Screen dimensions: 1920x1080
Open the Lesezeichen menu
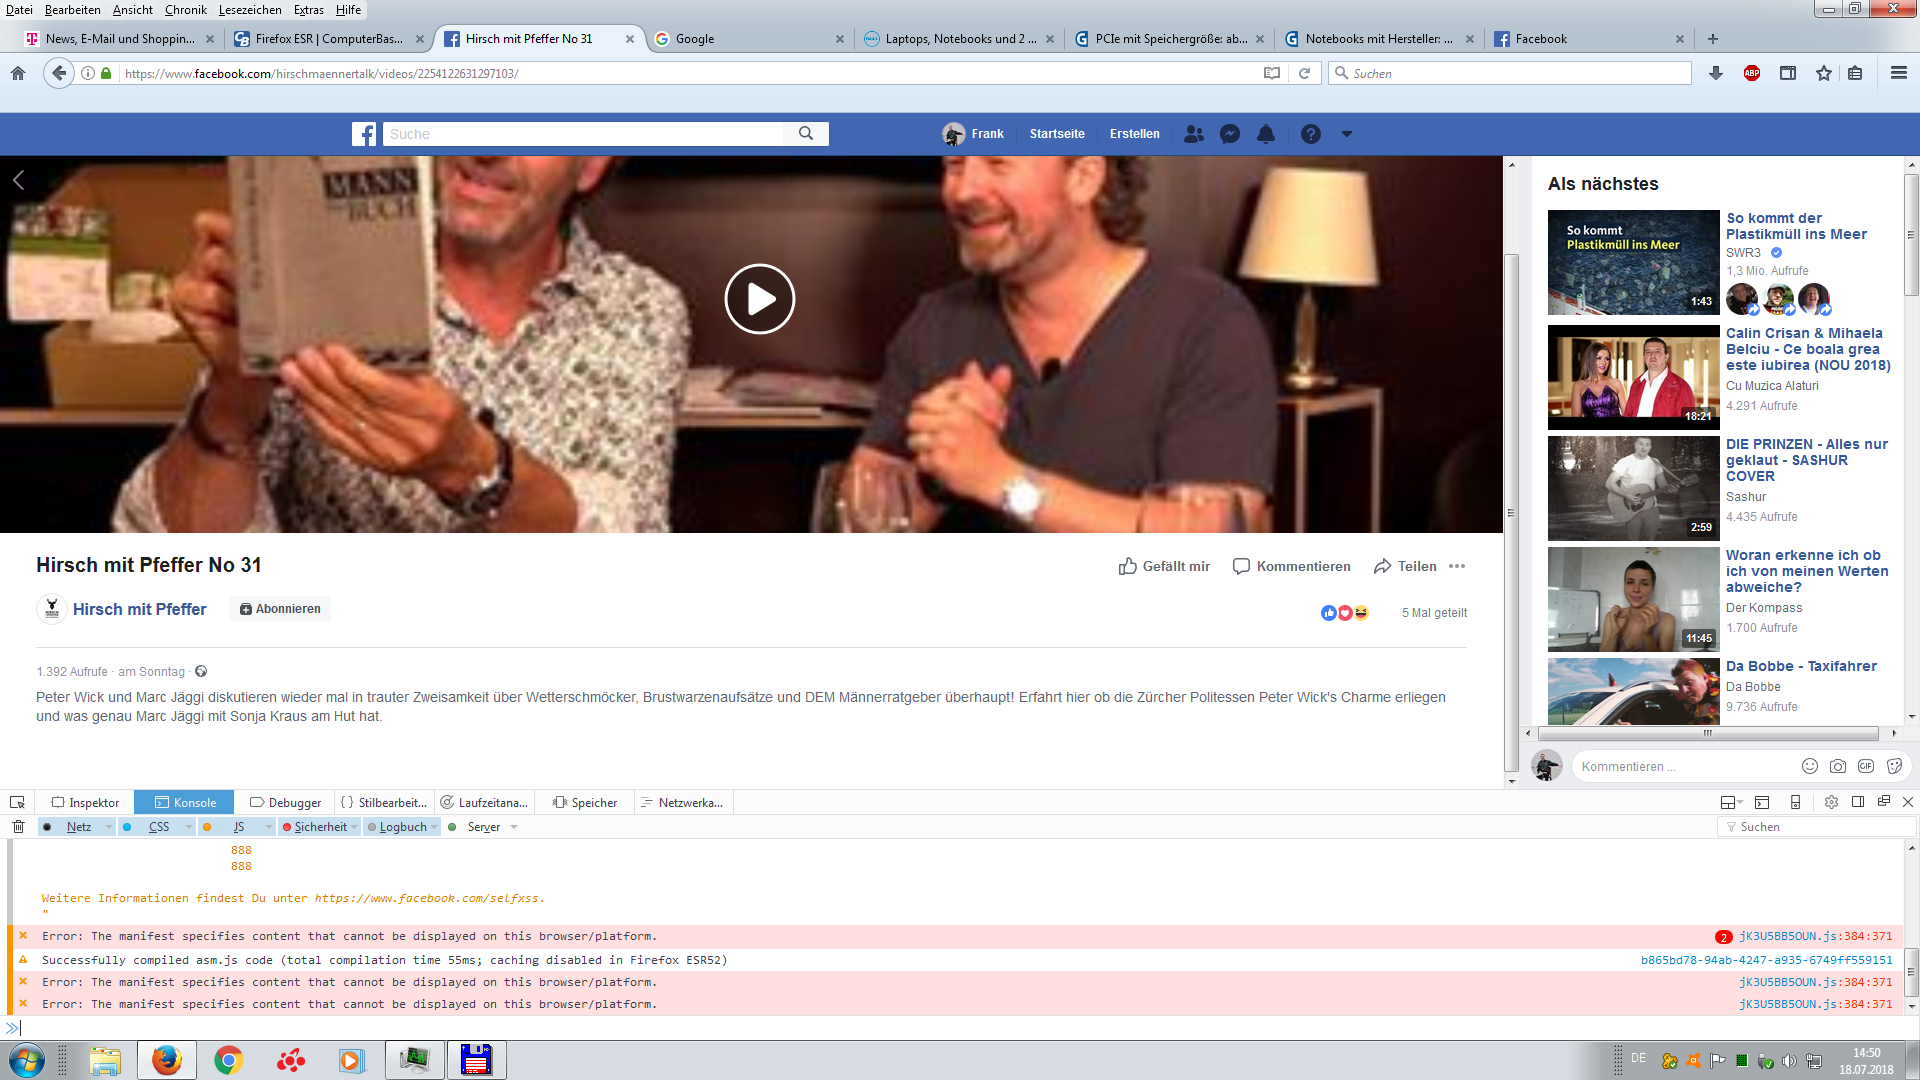(250, 10)
